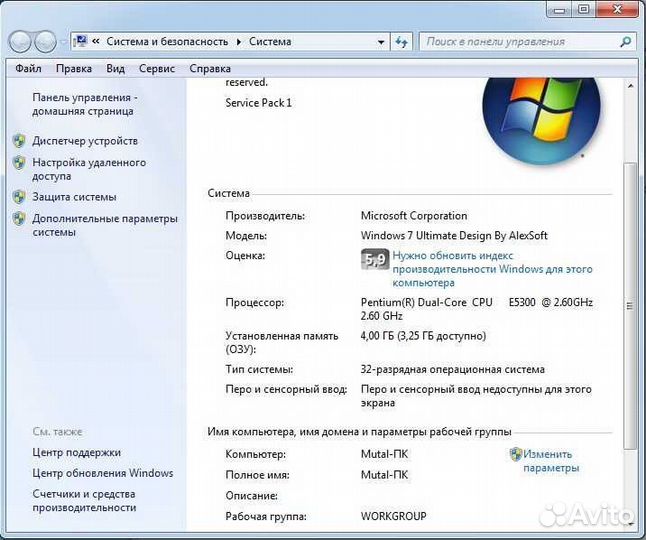Image resolution: width=646 pixels, height=540 pixels.
Task: Click the 5,9 performance rating badge
Action: 375,259
